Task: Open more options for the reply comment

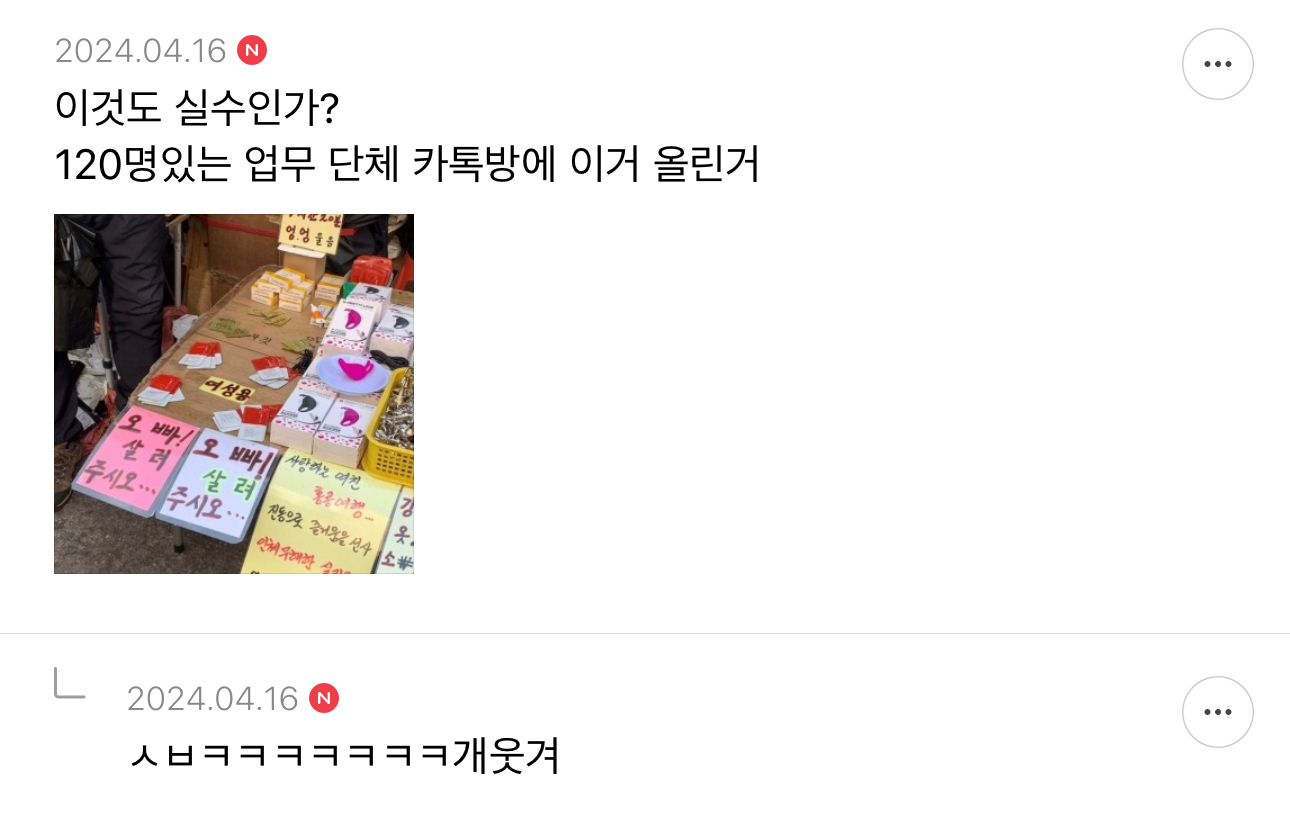Action: pyautogui.click(x=1217, y=712)
